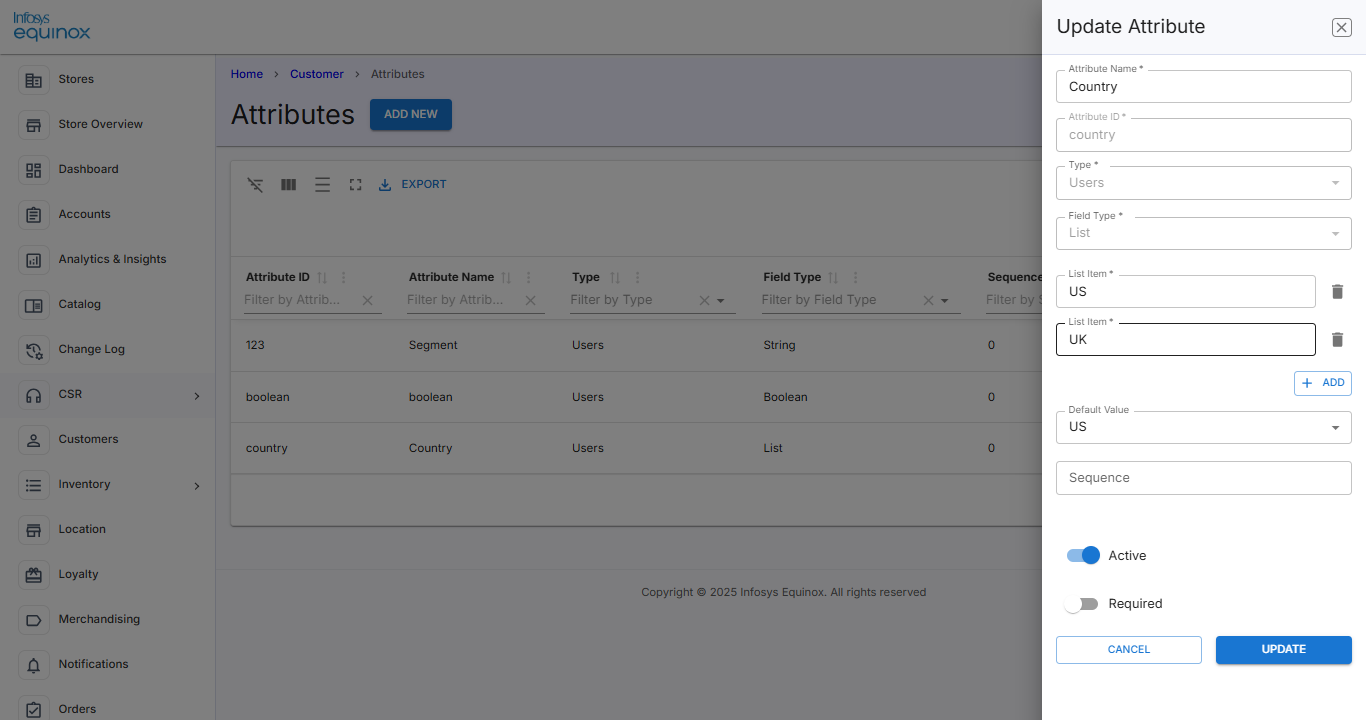The width and height of the screenshot is (1366, 720).
Task: Sort by Attribute Name column
Action: point(506,278)
